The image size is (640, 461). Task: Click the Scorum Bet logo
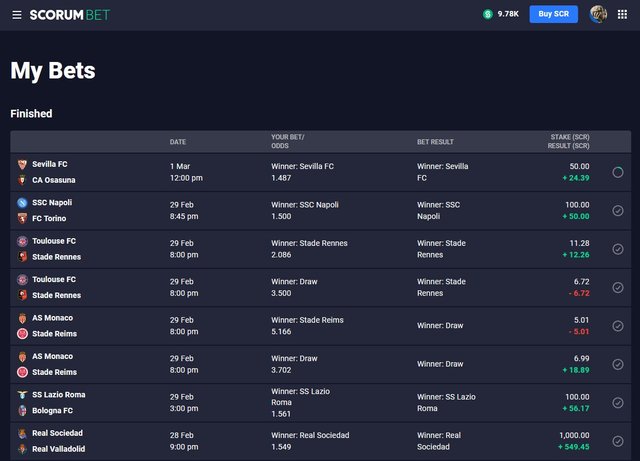70,15
